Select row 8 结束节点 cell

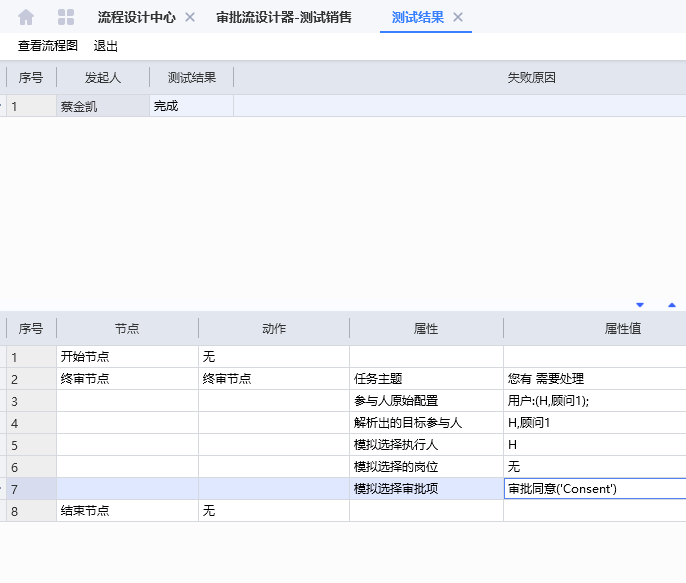(x=127, y=511)
